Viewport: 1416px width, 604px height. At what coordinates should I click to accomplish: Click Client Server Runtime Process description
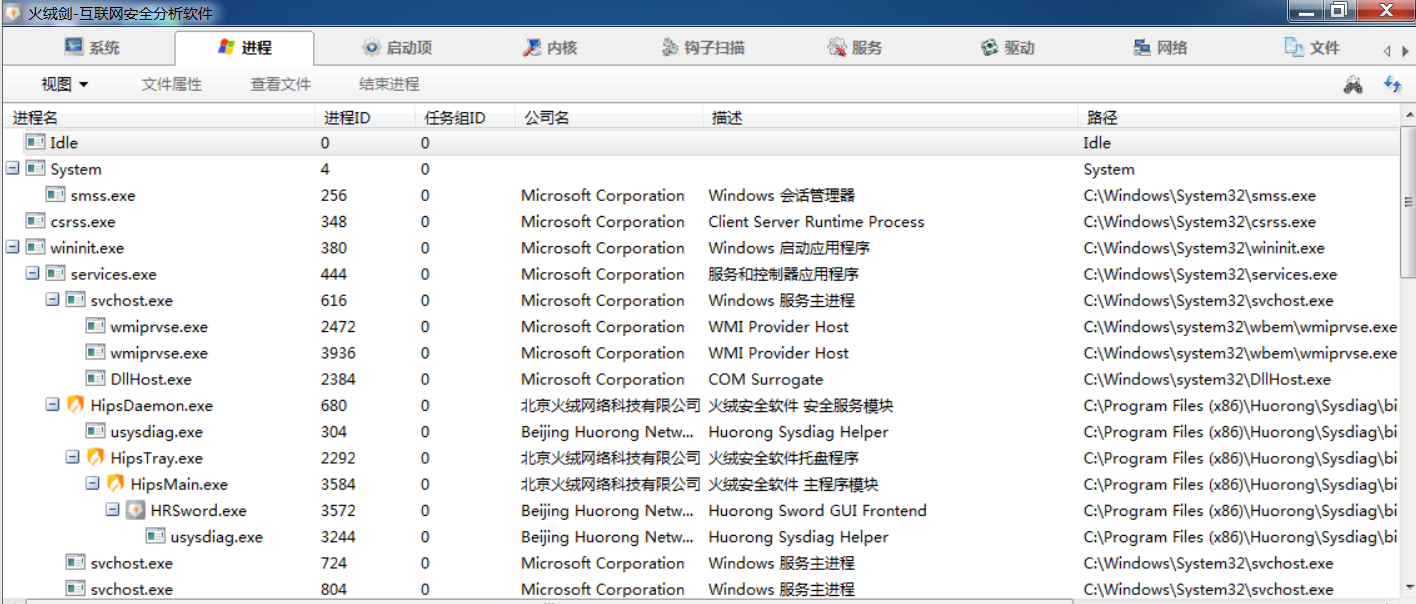point(816,222)
